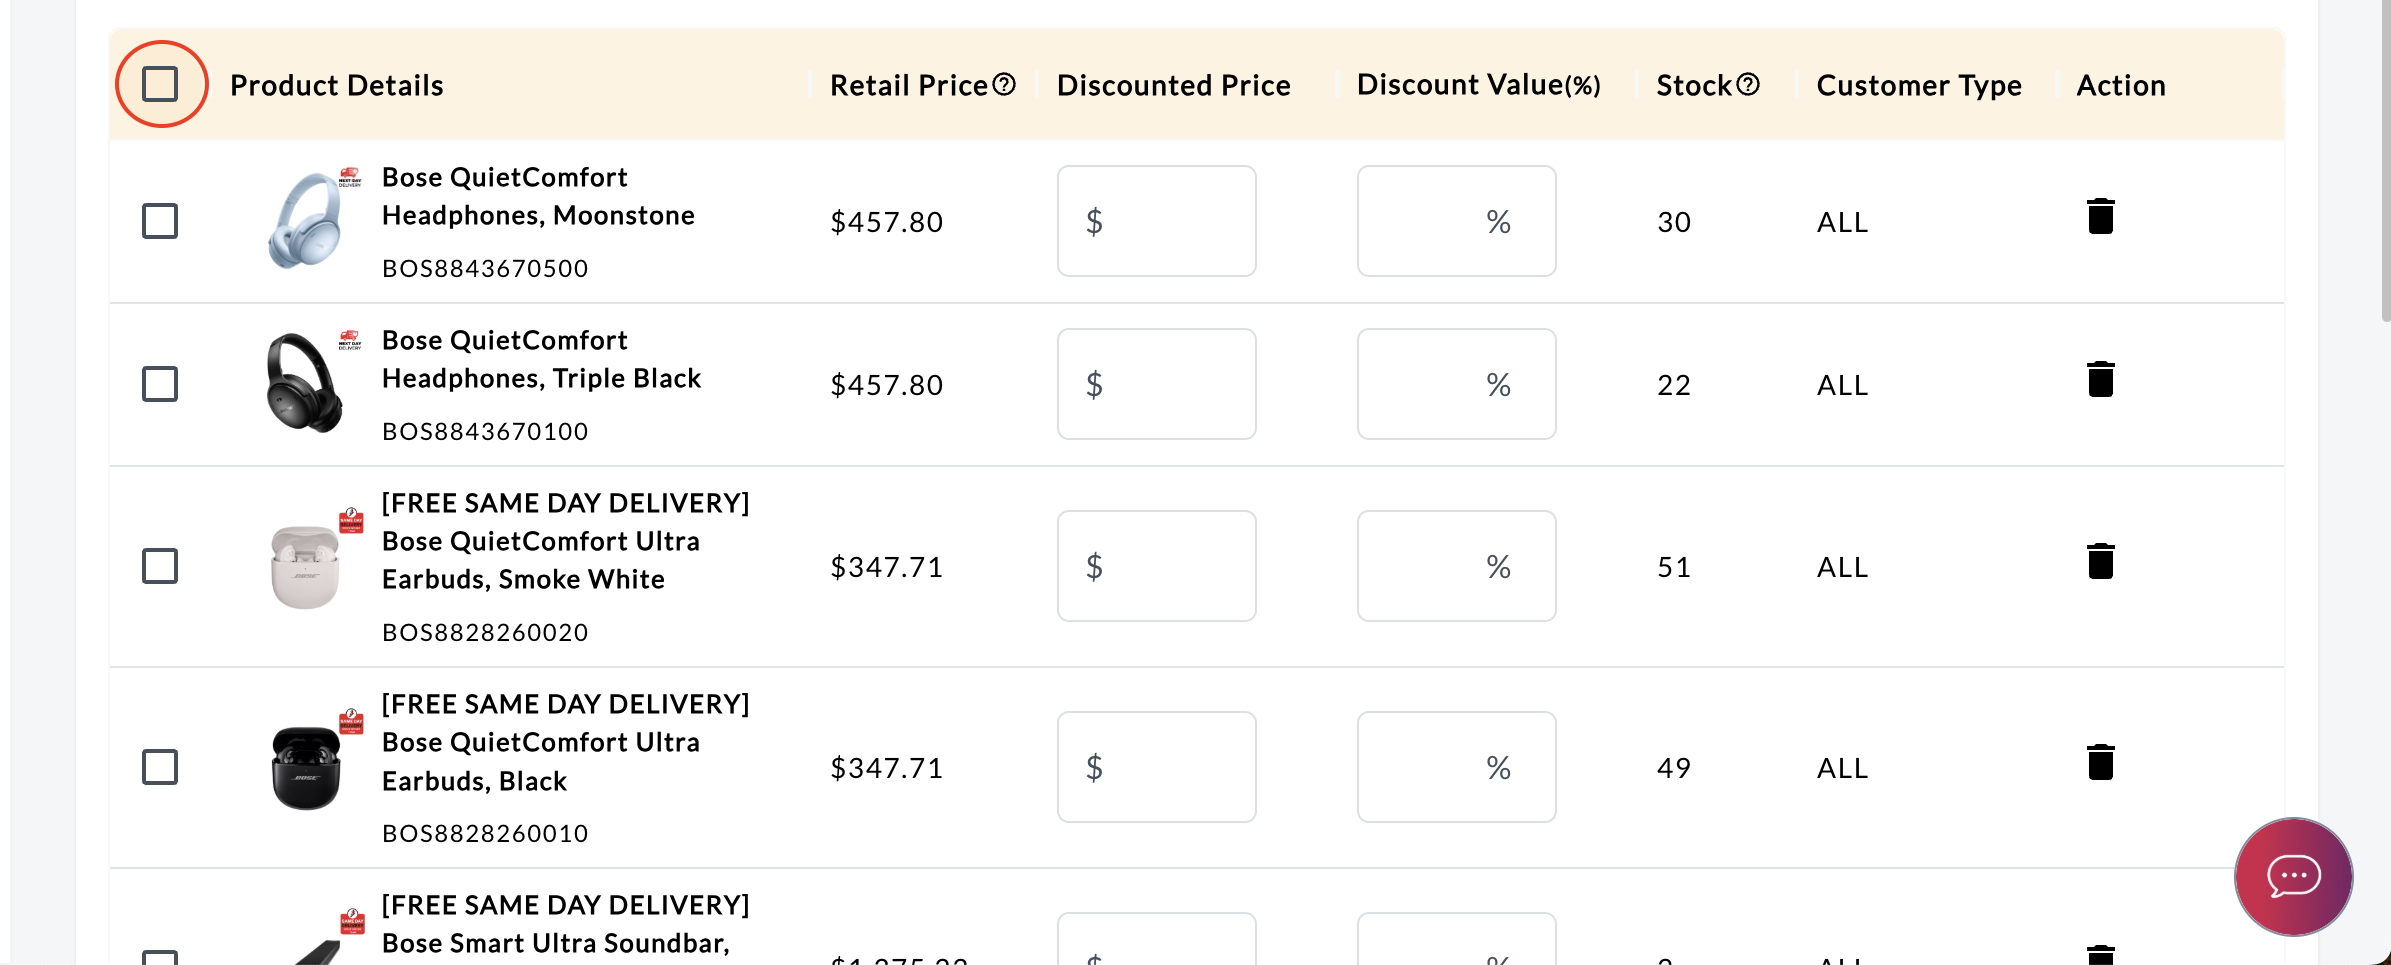Tick the Smoke White Earbuds checkbox
This screenshot has width=2391, height=965.
pyautogui.click(x=160, y=566)
